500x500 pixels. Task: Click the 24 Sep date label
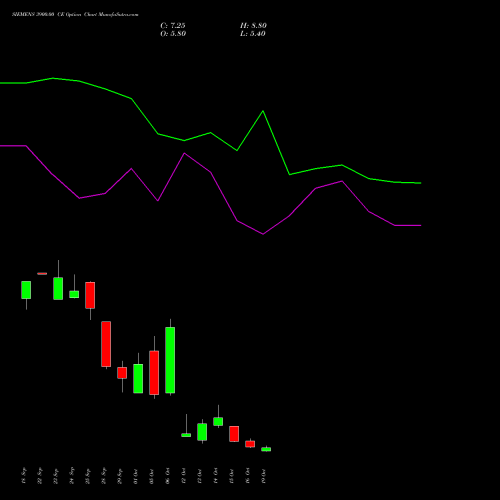pyautogui.click(x=72, y=476)
